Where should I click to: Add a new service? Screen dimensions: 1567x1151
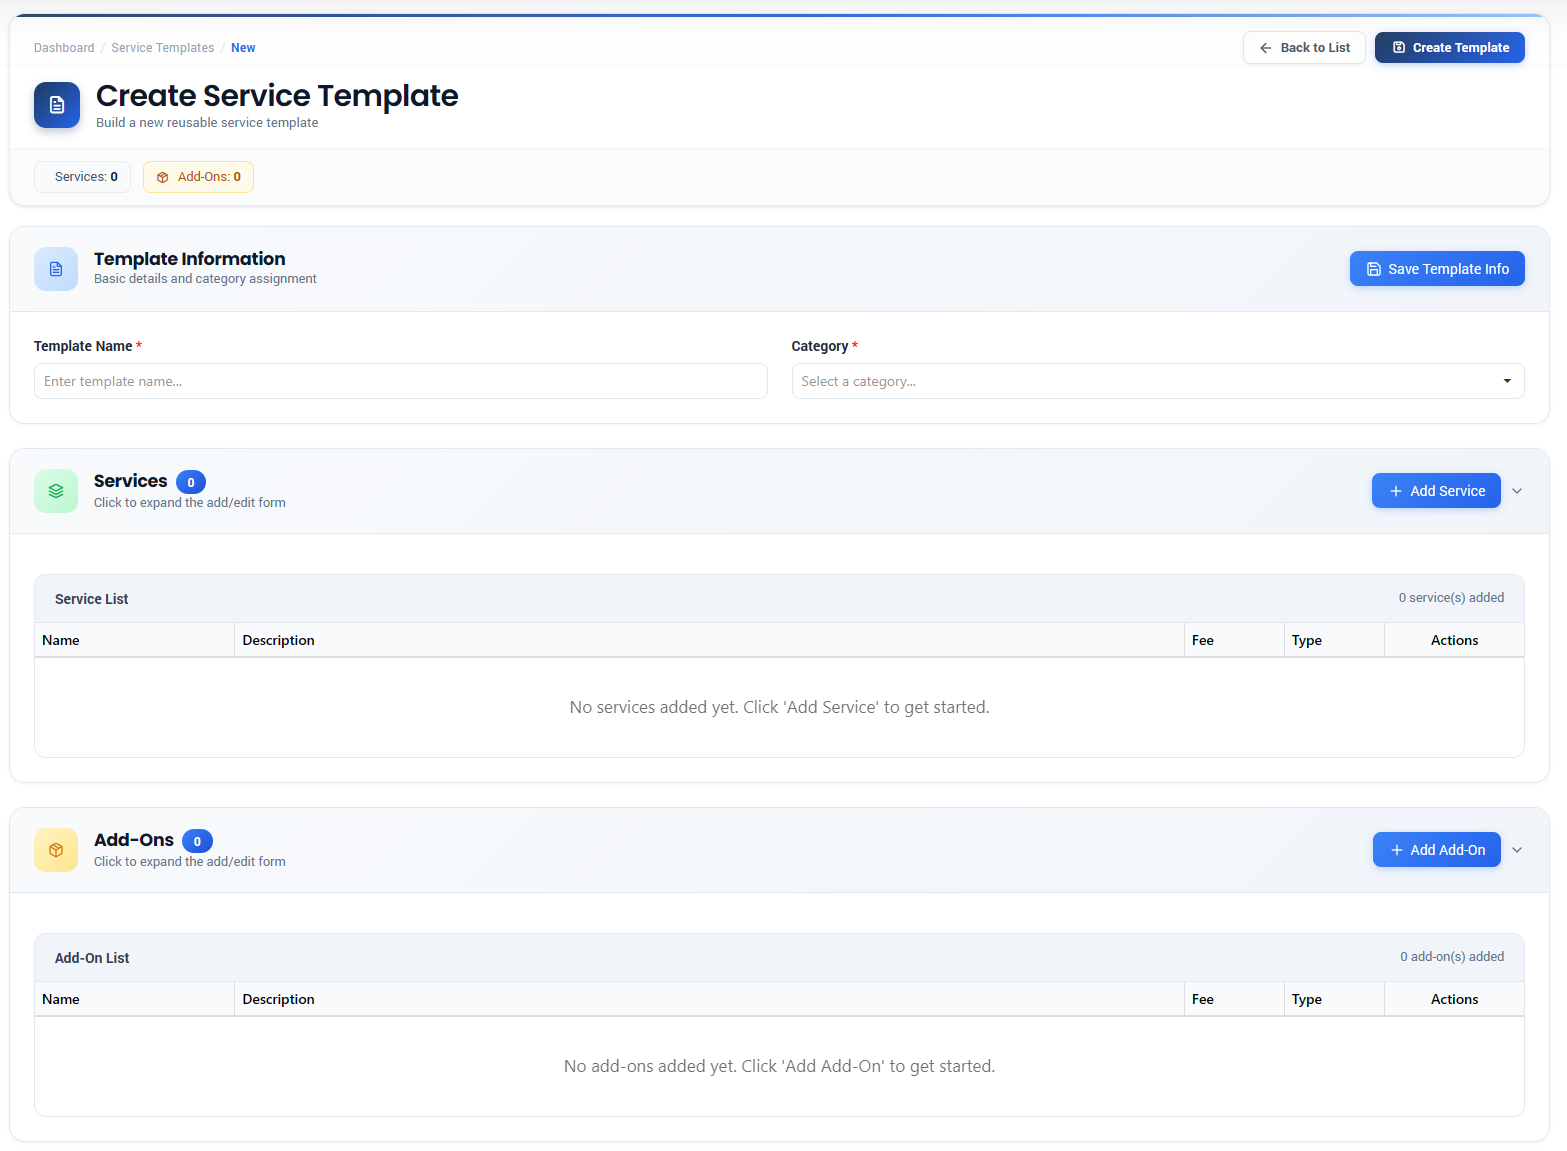click(x=1436, y=491)
